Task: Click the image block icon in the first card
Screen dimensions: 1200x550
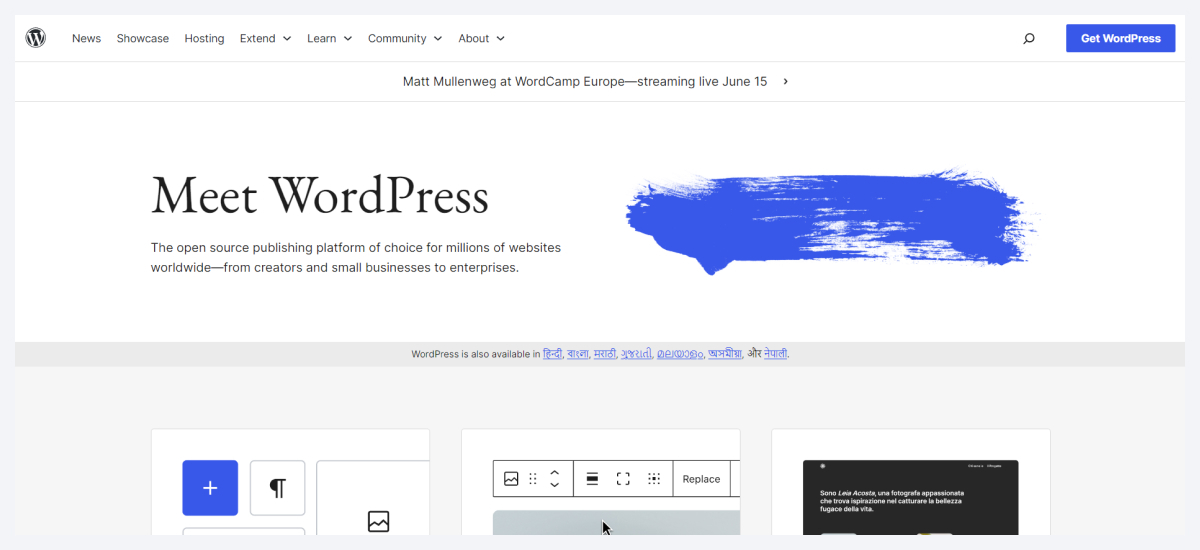Action: click(x=378, y=521)
